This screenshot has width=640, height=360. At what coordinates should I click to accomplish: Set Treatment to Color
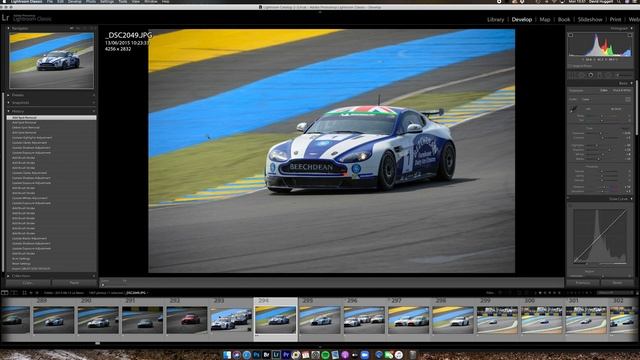pyautogui.click(x=604, y=90)
